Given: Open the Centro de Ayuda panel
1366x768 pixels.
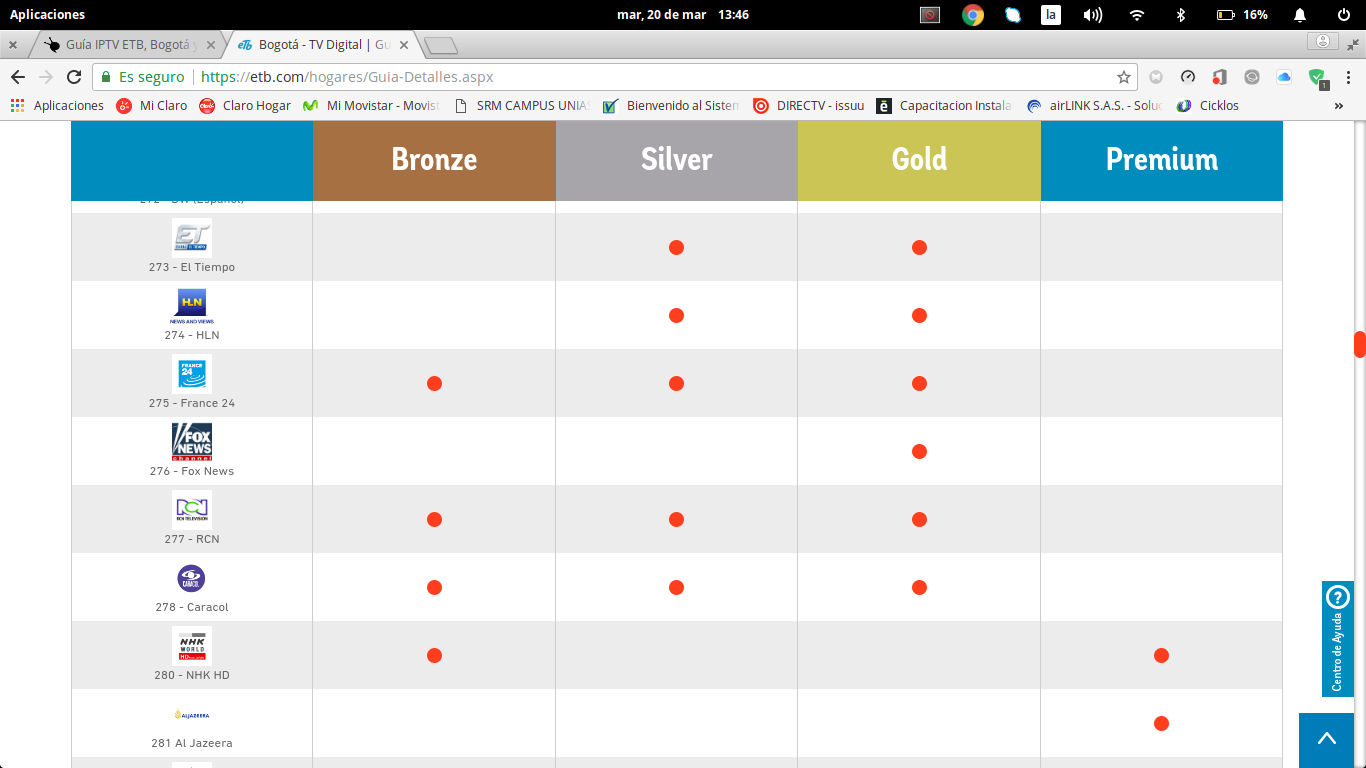Looking at the screenshot, I should click(1337, 638).
